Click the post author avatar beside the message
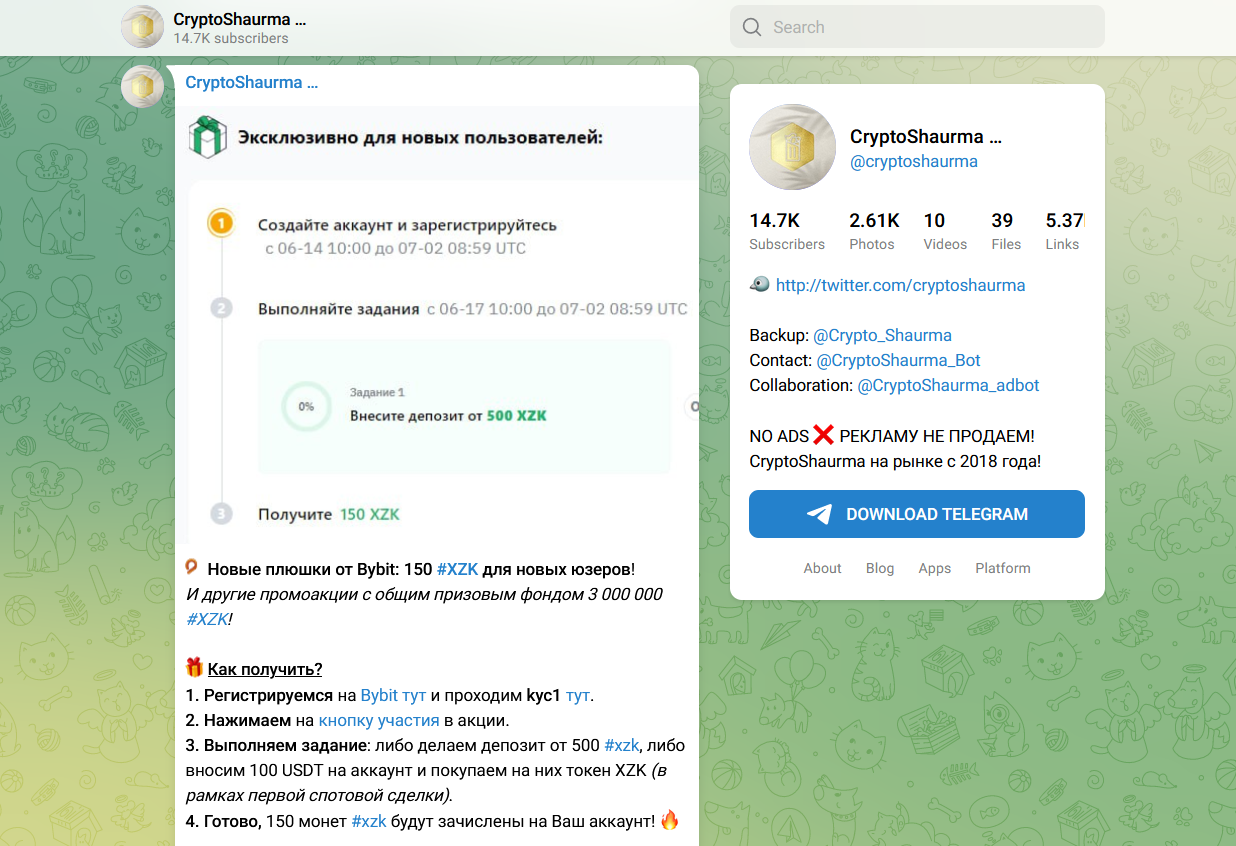The image size is (1236, 846). pyautogui.click(x=142, y=87)
